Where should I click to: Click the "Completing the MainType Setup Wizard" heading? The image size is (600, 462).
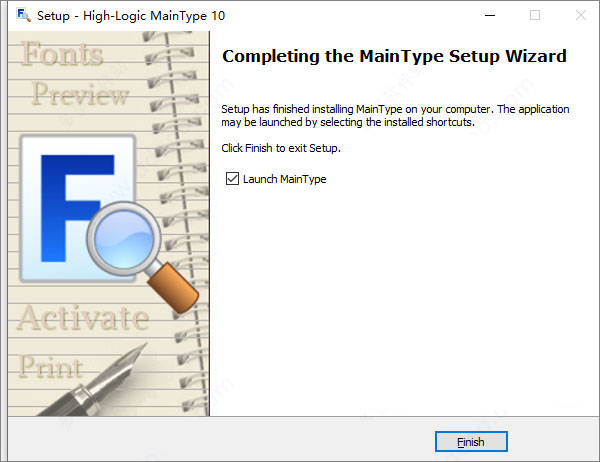click(394, 56)
